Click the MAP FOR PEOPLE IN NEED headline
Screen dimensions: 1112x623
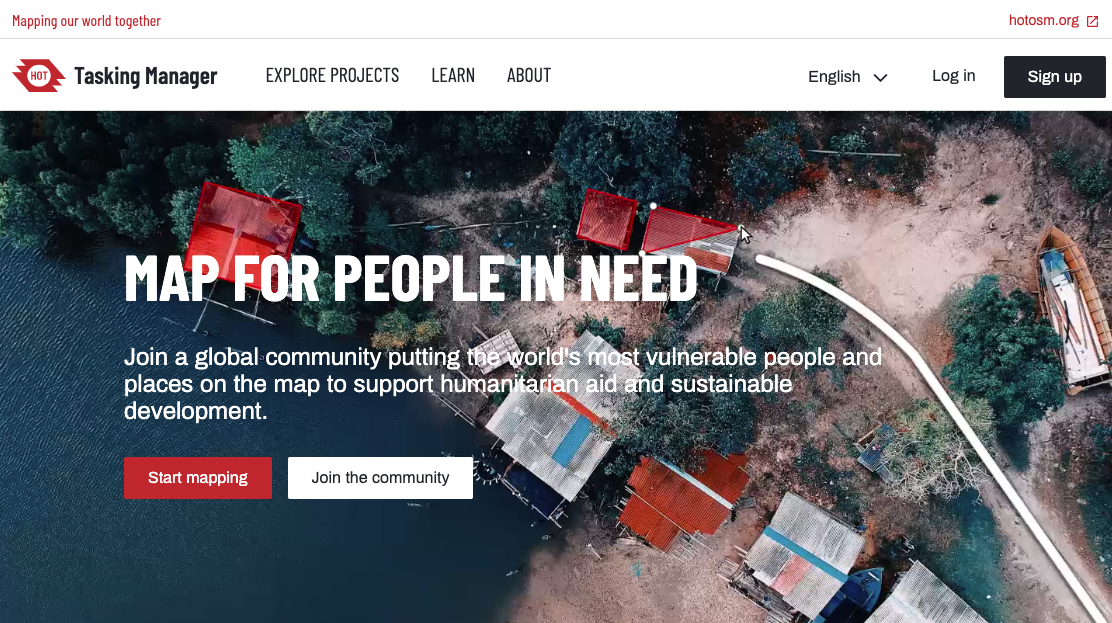click(411, 278)
